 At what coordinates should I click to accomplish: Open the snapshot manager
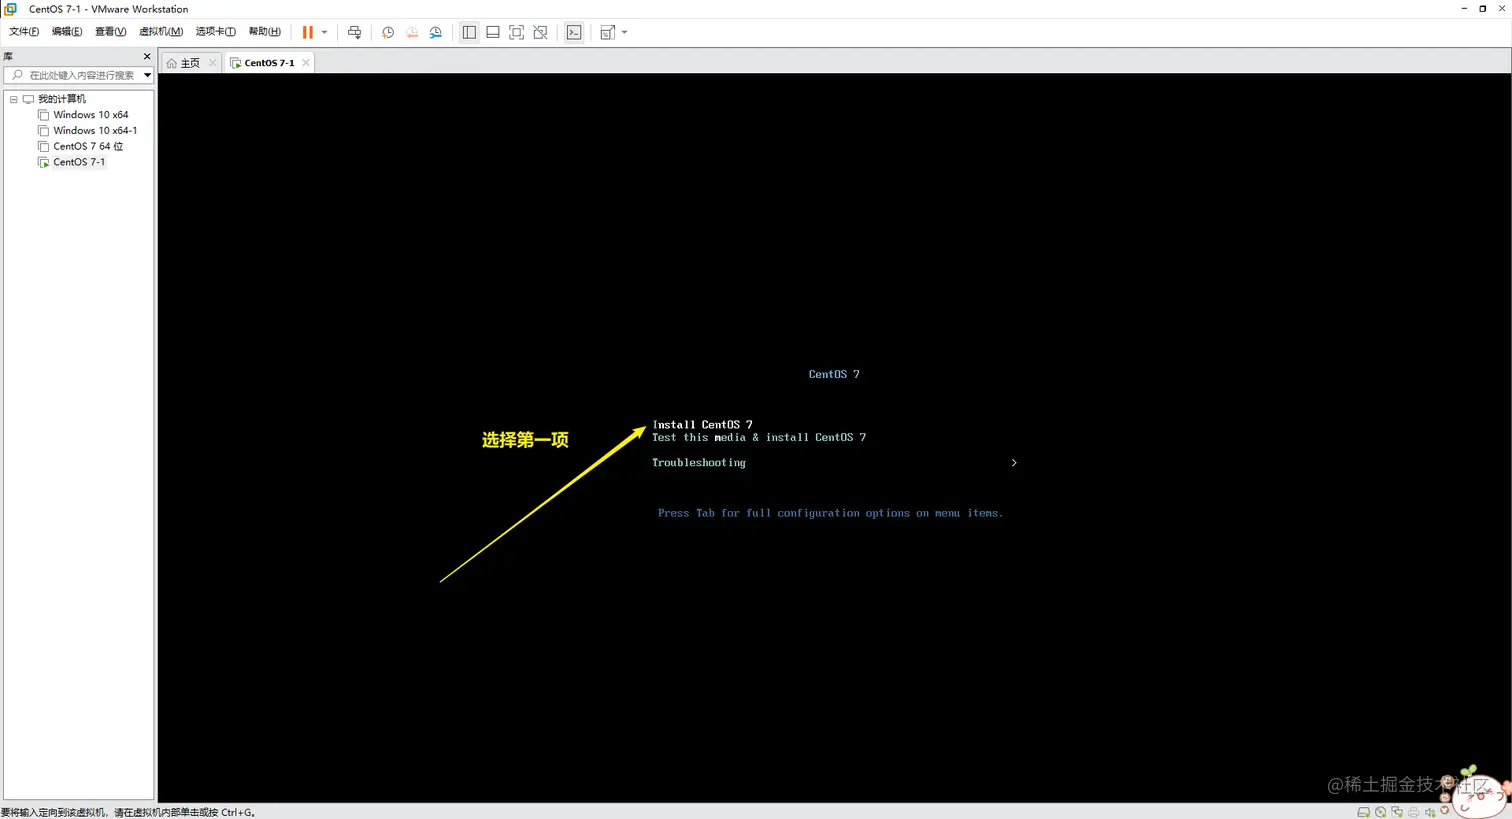(x=436, y=32)
